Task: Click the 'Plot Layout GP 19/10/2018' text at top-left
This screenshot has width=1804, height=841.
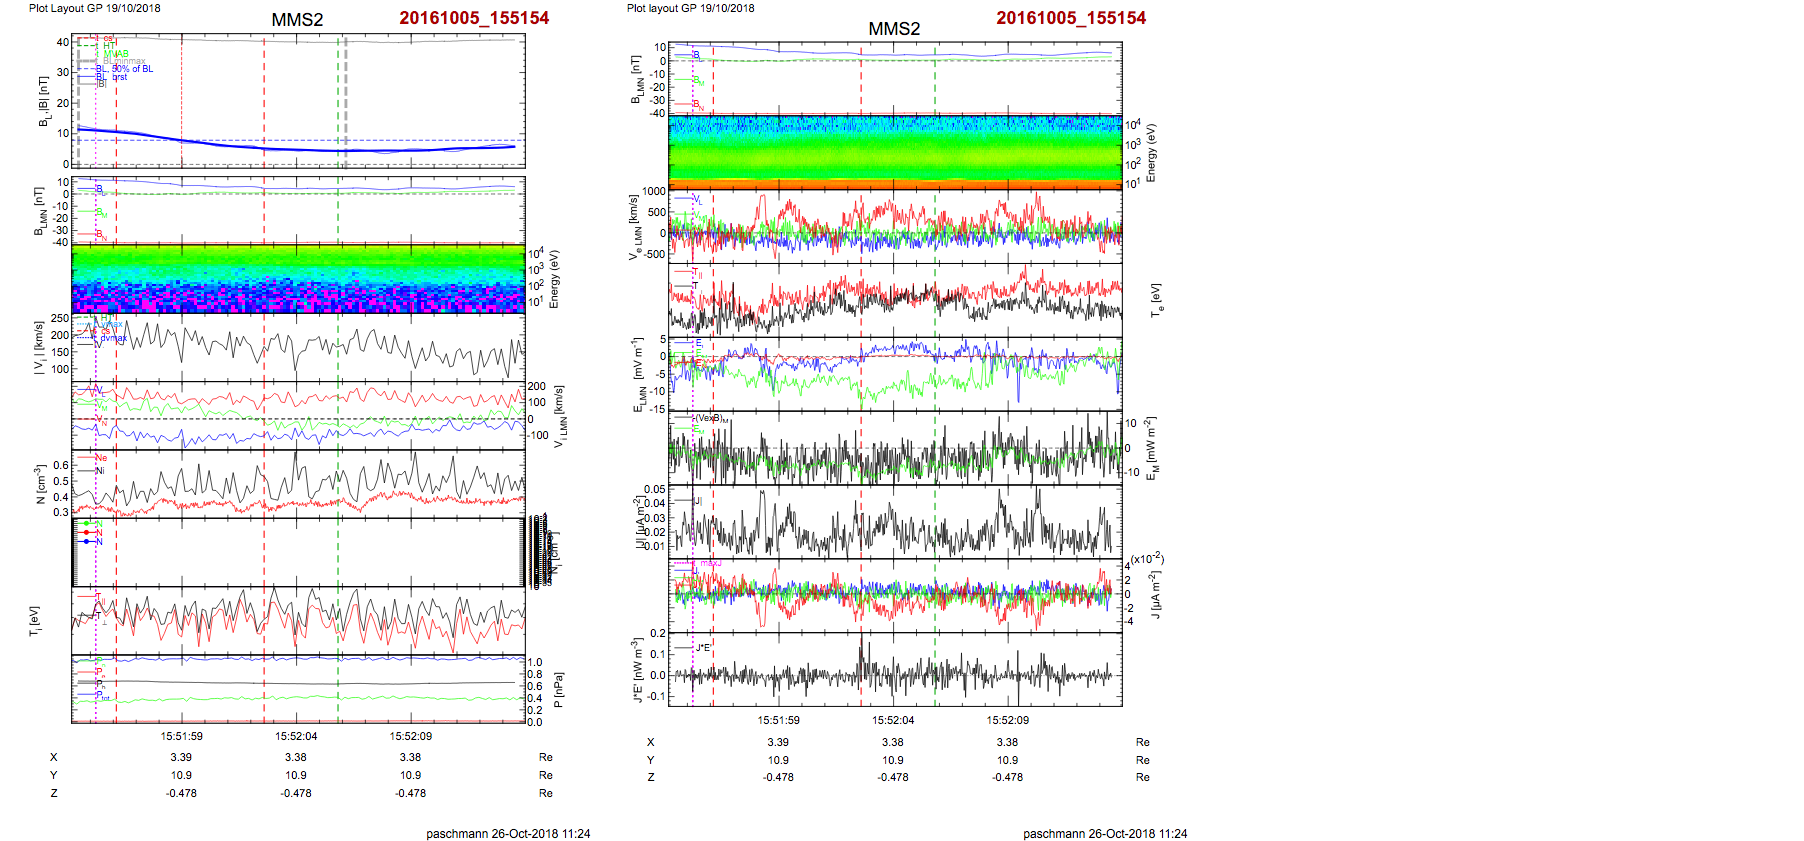Action: click(94, 8)
